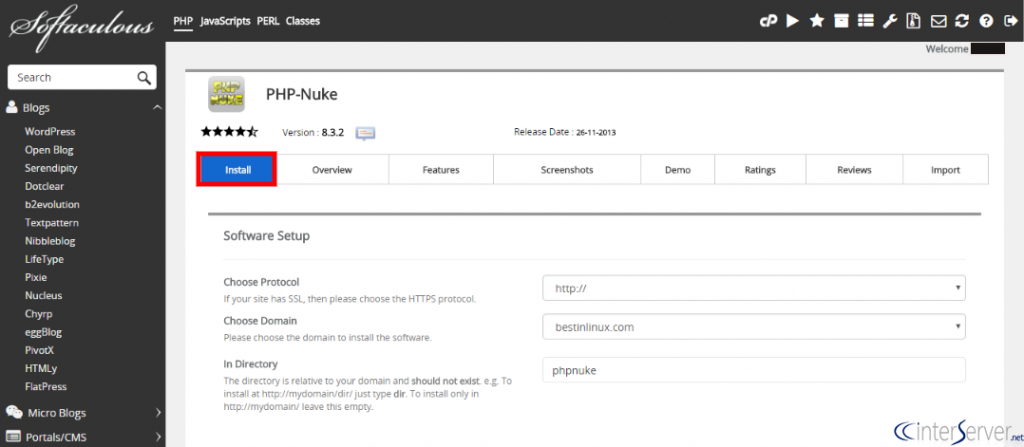1024x447 pixels.
Task: Open the cPanel icon in top bar
Action: click(767, 21)
